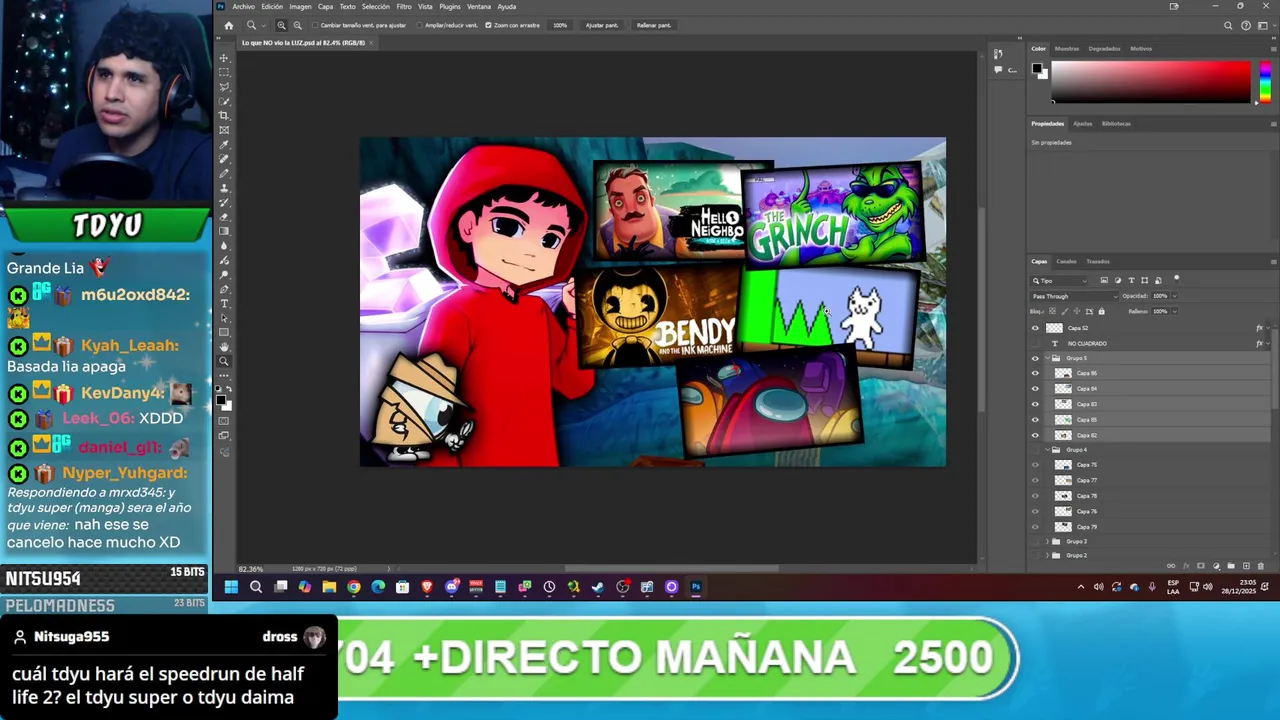Hide the Grupo 5 group
Image resolution: width=1280 pixels, height=720 pixels.
pos(1035,358)
